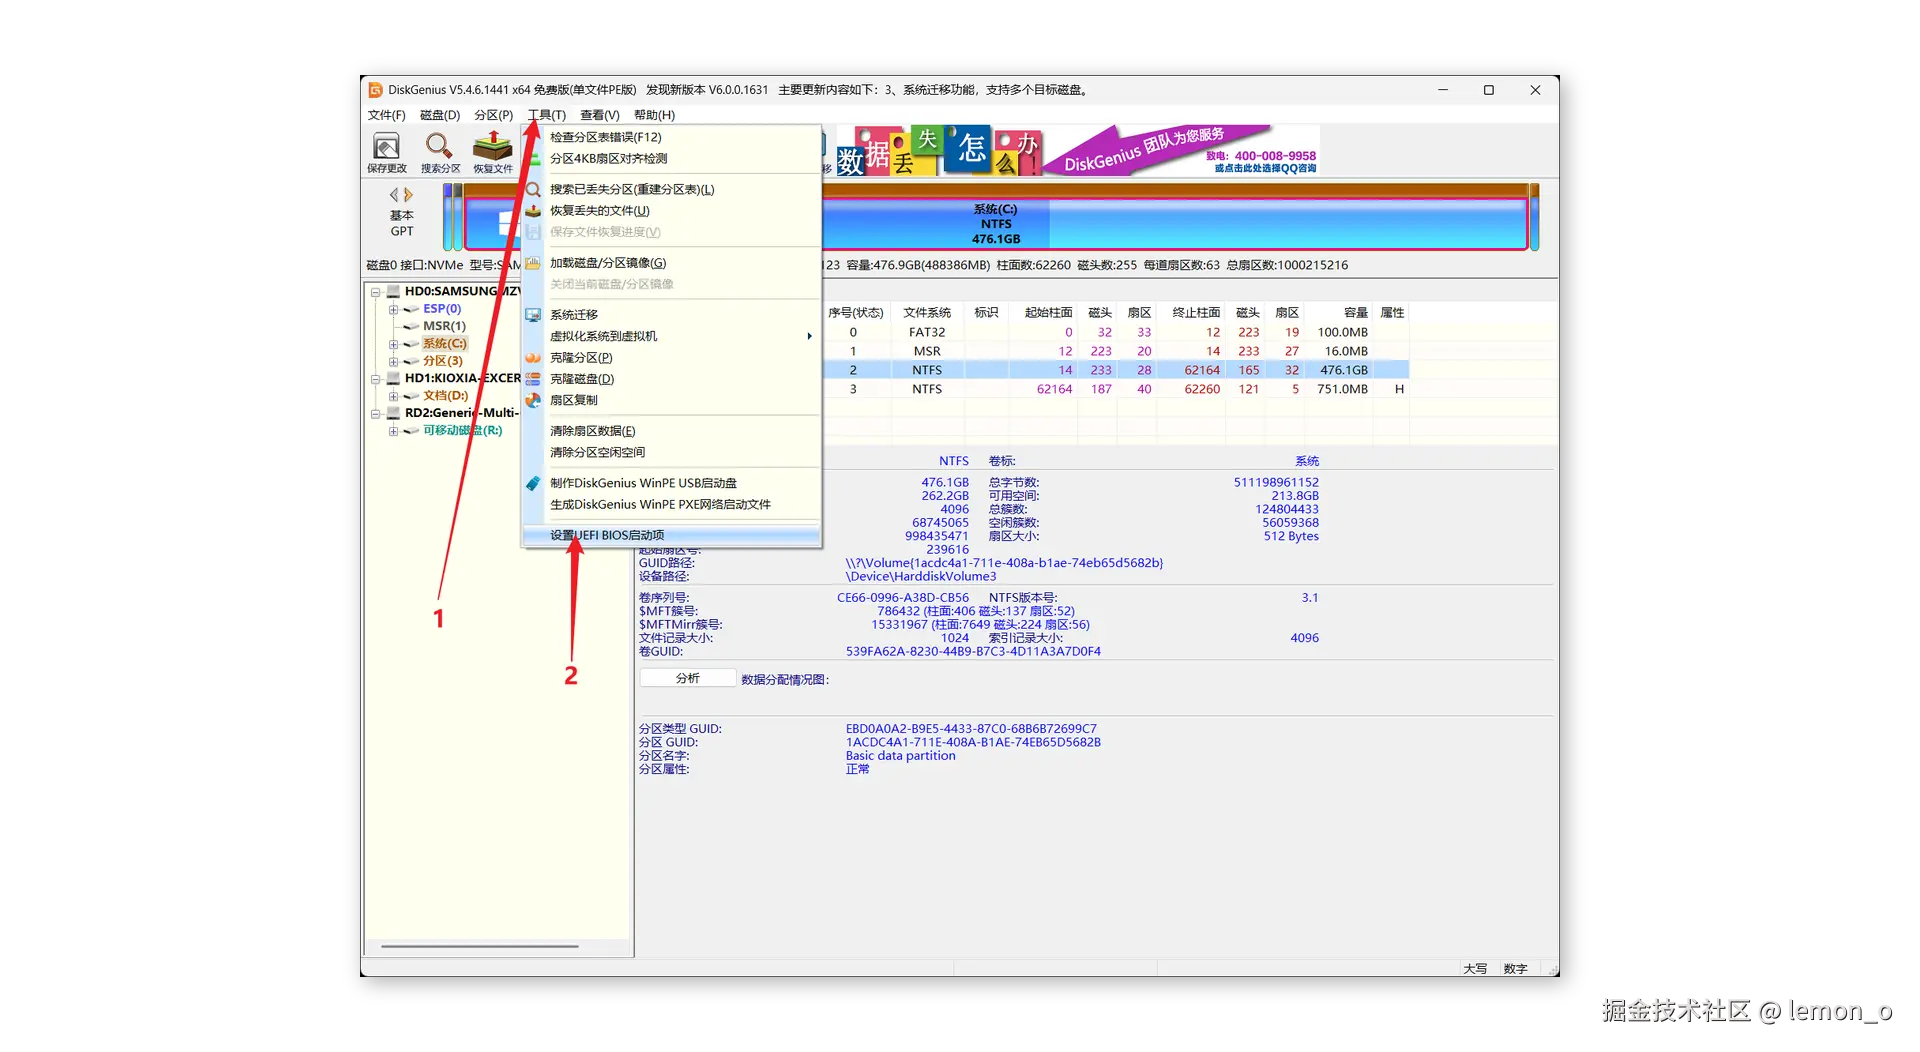
Task: Click the DiskGenius logo in title bar
Action: [x=376, y=90]
